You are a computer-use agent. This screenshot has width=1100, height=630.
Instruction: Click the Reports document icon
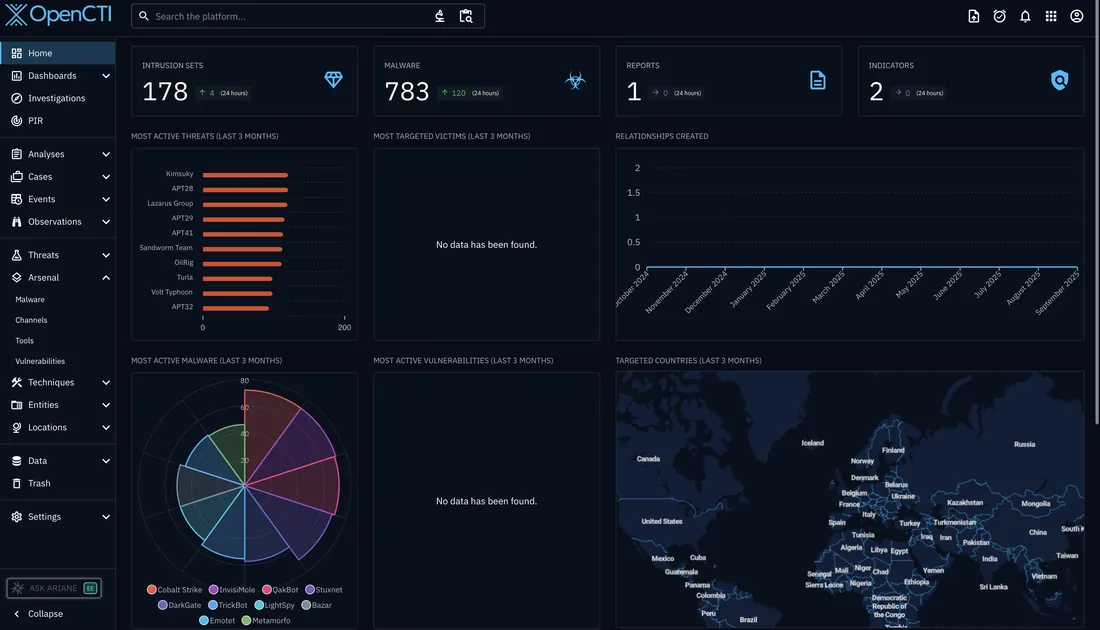[818, 80]
